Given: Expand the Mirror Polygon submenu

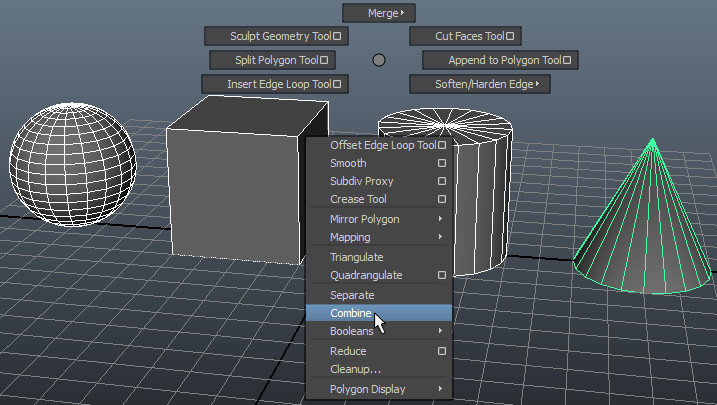Looking at the screenshot, I should click(x=378, y=219).
